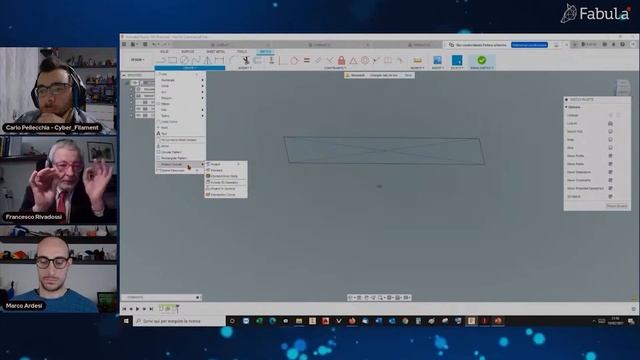Open the Windows Start menu

pos(126,321)
